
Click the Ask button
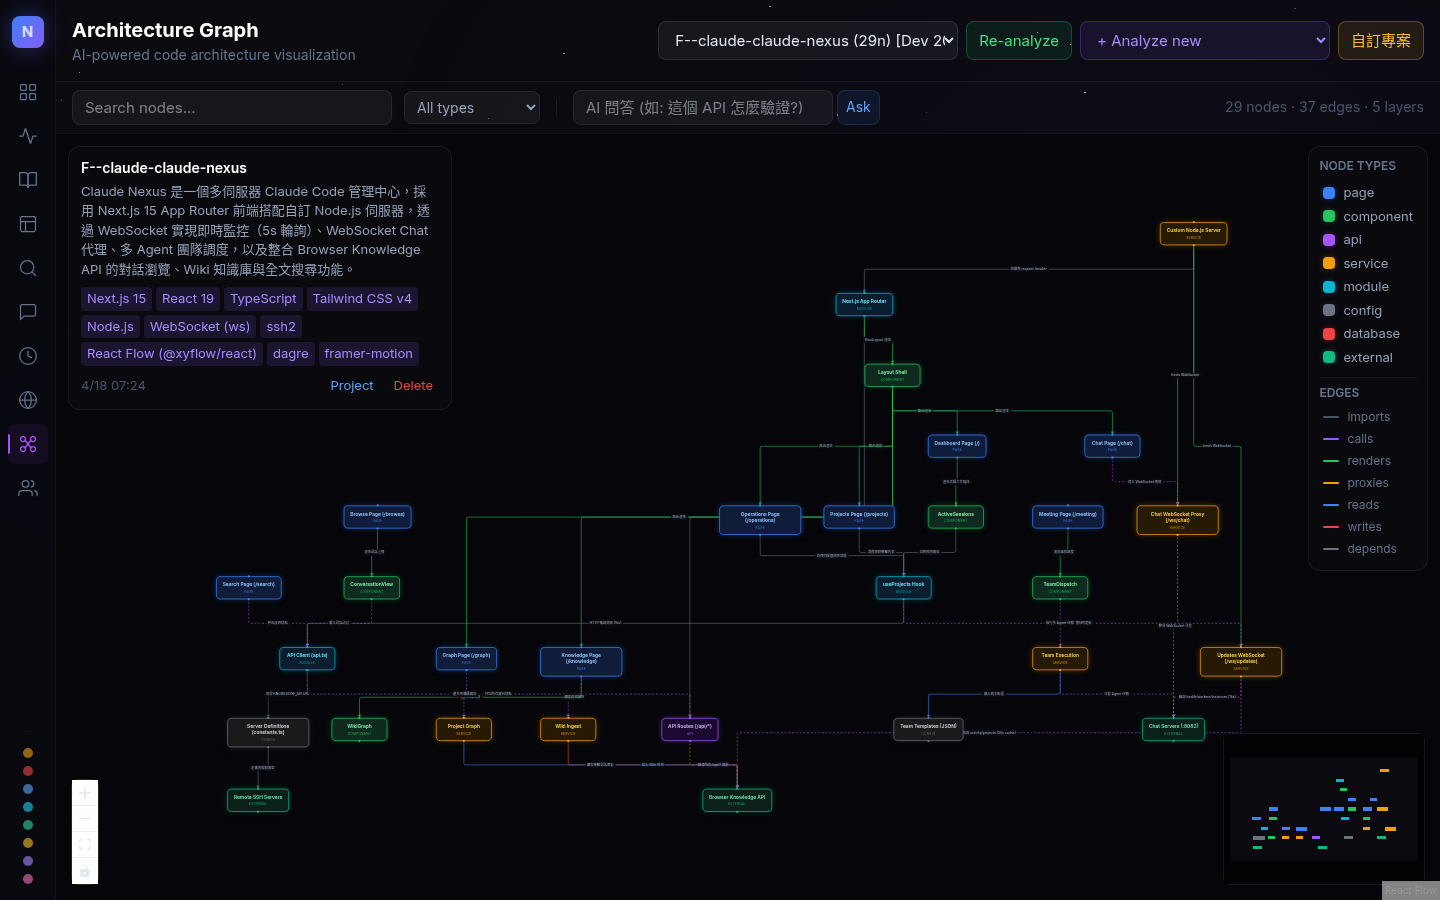pyautogui.click(x=858, y=107)
